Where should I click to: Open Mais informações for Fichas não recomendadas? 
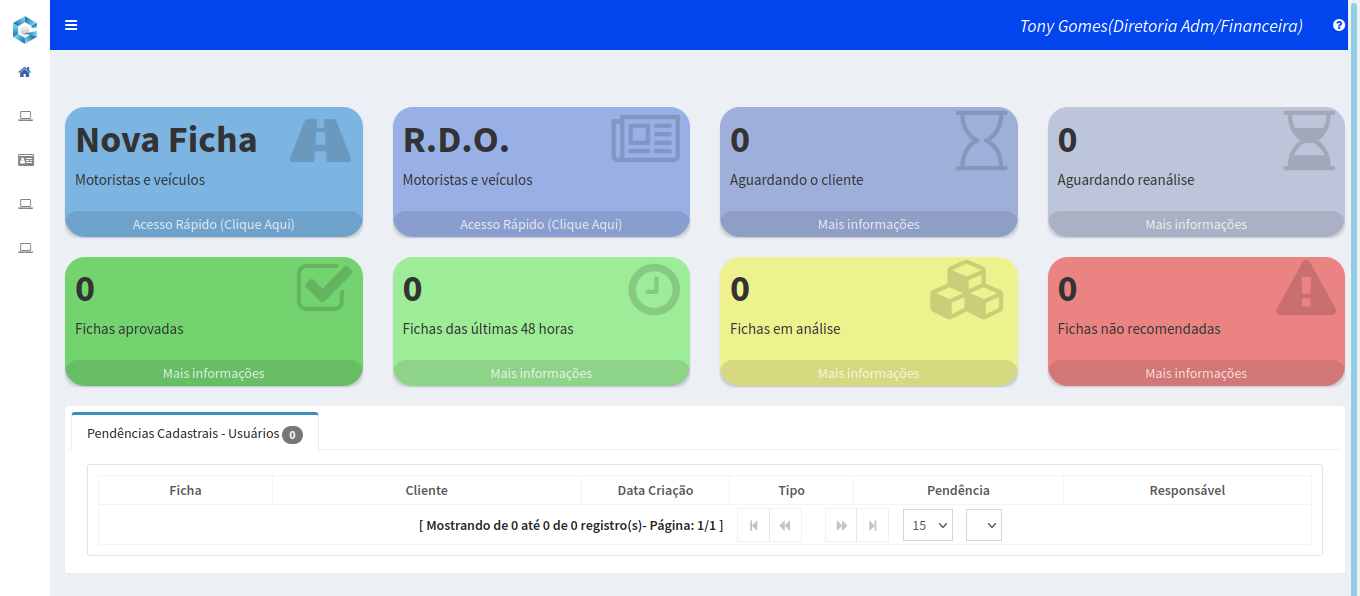[1196, 373]
